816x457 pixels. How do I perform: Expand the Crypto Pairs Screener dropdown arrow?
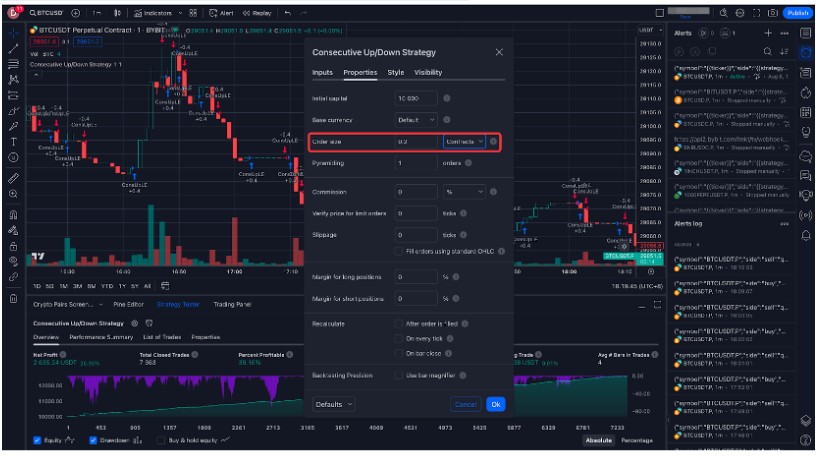[100, 304]
